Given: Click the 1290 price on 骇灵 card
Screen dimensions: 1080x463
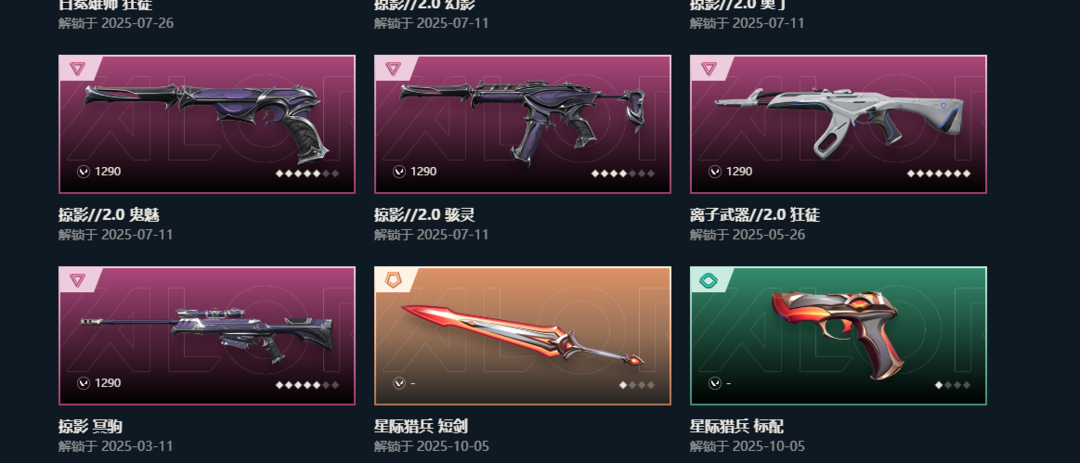Looking at the screenshot, I should (424, 172).
